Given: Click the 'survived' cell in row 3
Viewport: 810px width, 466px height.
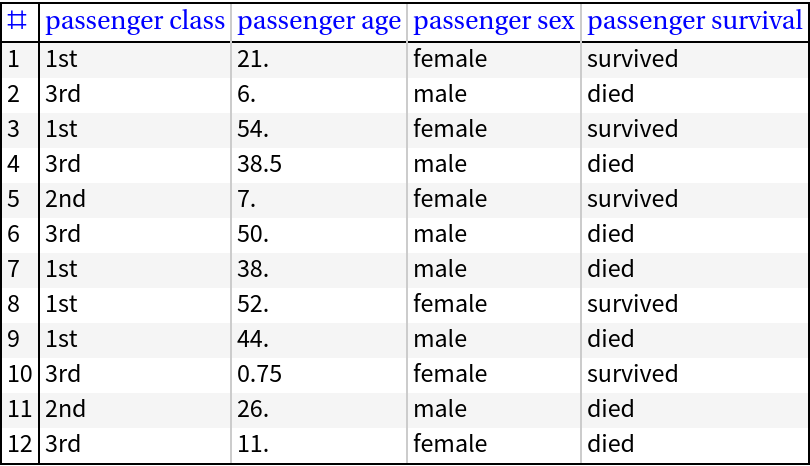Looking at the screenshot, I should (632, 129).
